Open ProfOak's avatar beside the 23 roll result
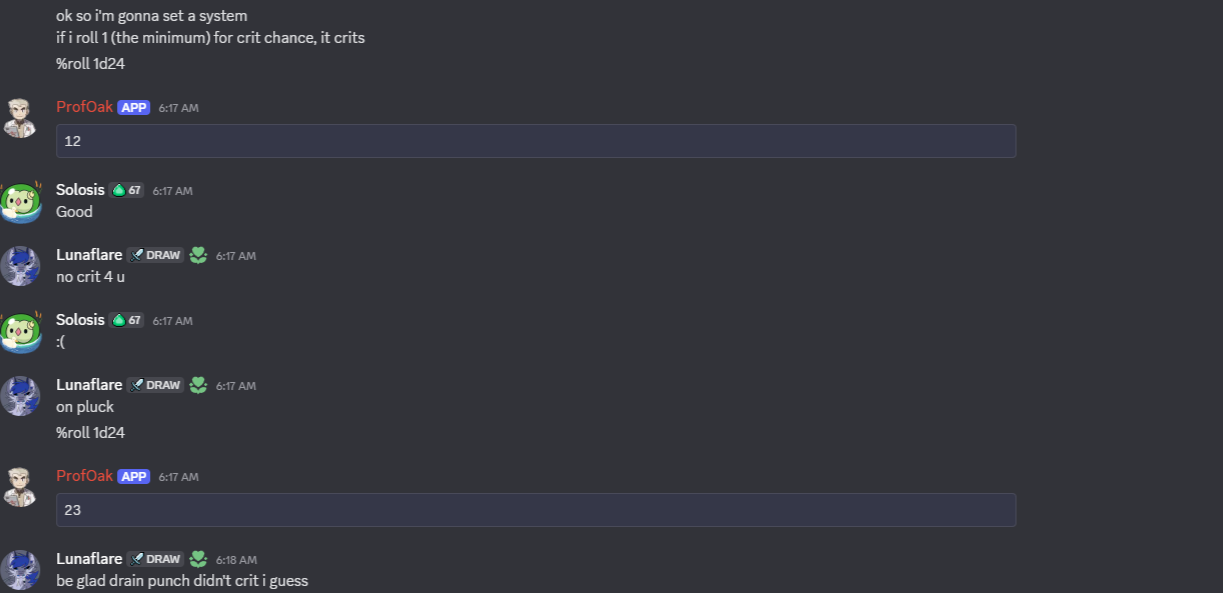1223x593 pixels. point(20,487)
